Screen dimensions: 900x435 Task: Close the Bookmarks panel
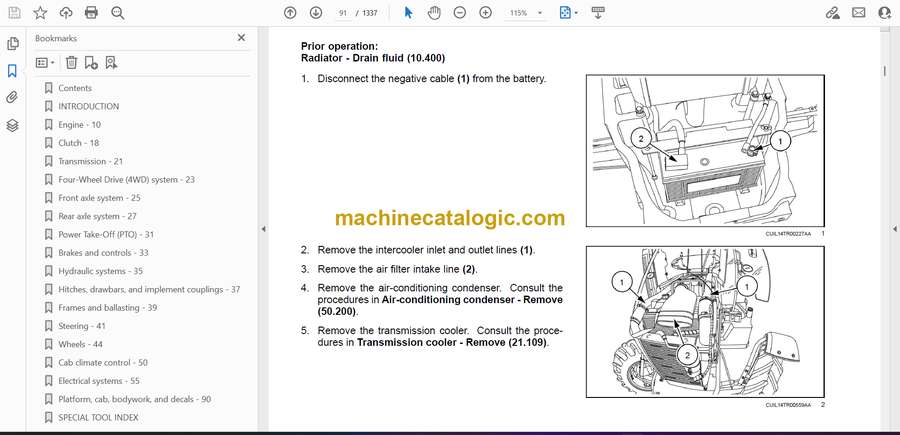click(242, 38)
